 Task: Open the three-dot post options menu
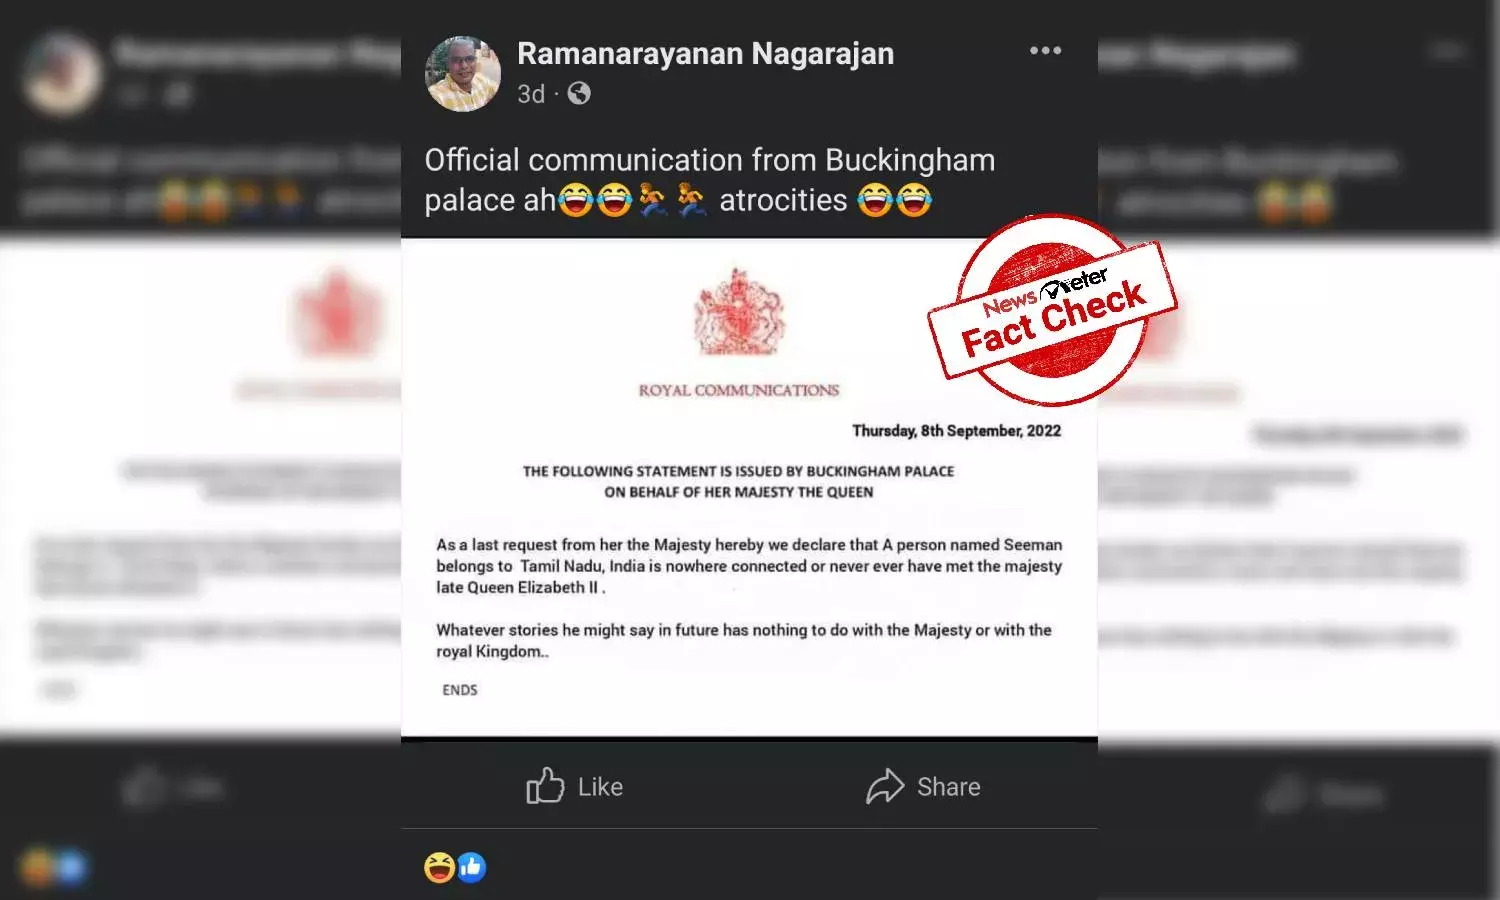pyautogui.click(x=1045, y=51)
